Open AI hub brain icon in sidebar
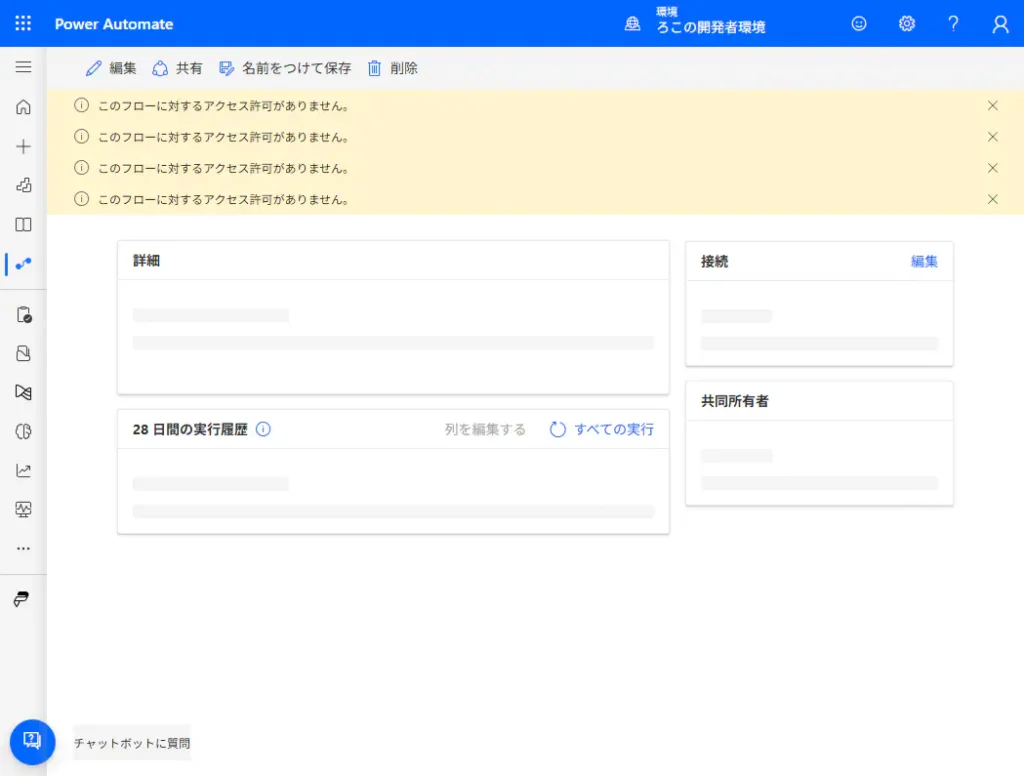This screenshot has height=776, width=1024. [x=23, y=431]
